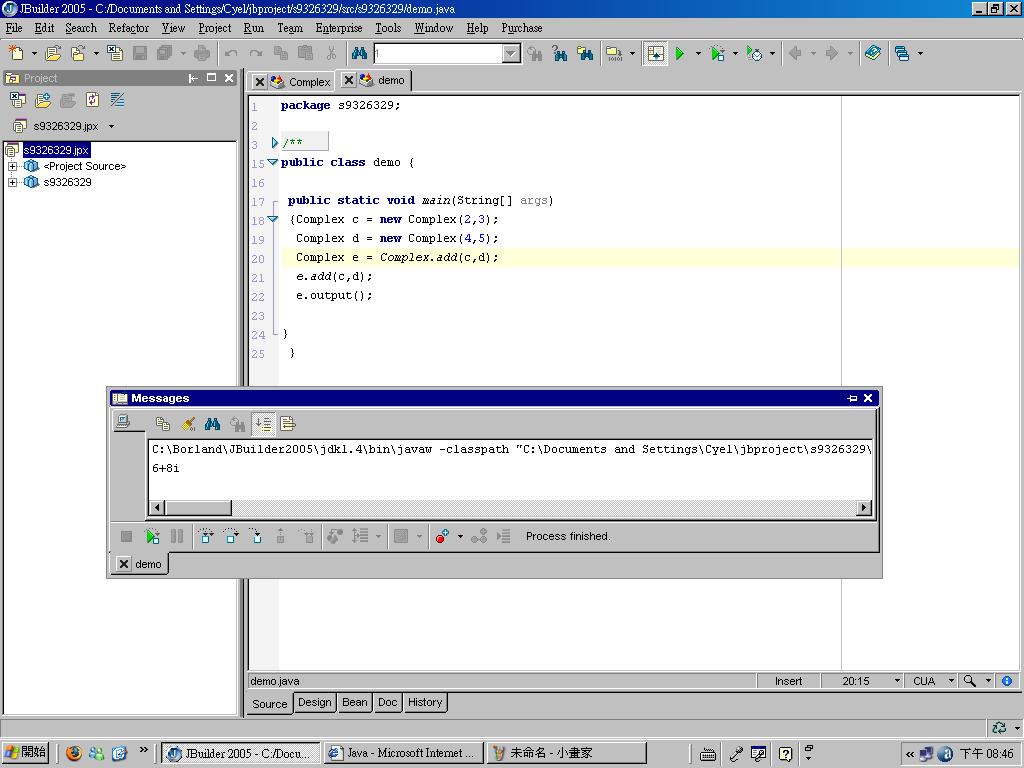1024x768 pixels.
Task: Click the Add Breakpoint red dot icon
Action: [x=442, y=536]
